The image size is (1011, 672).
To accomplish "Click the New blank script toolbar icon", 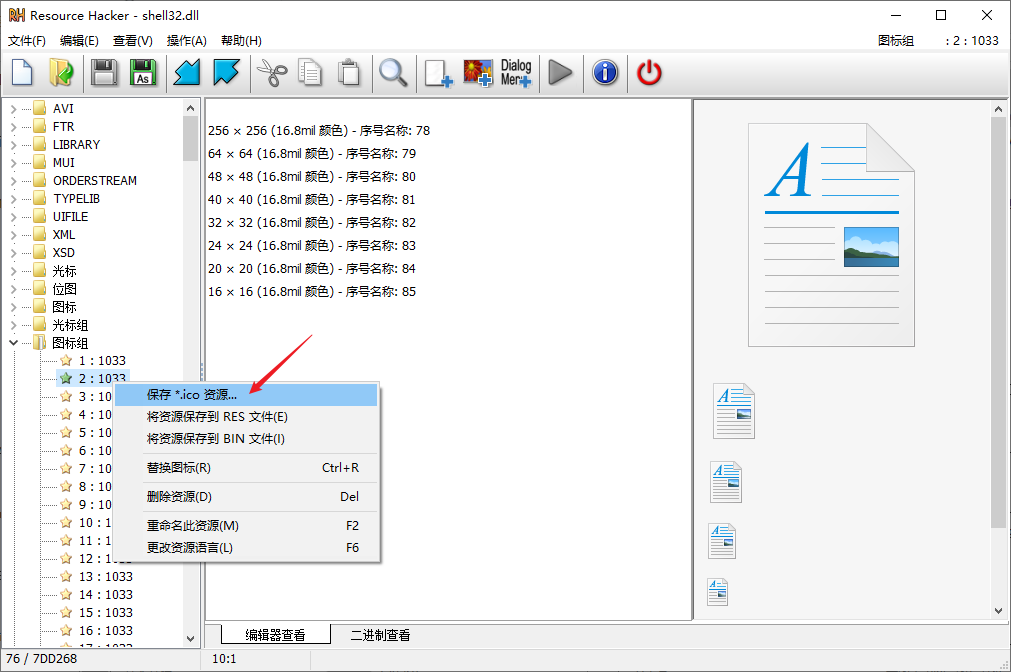I will [x=22, y=73].
